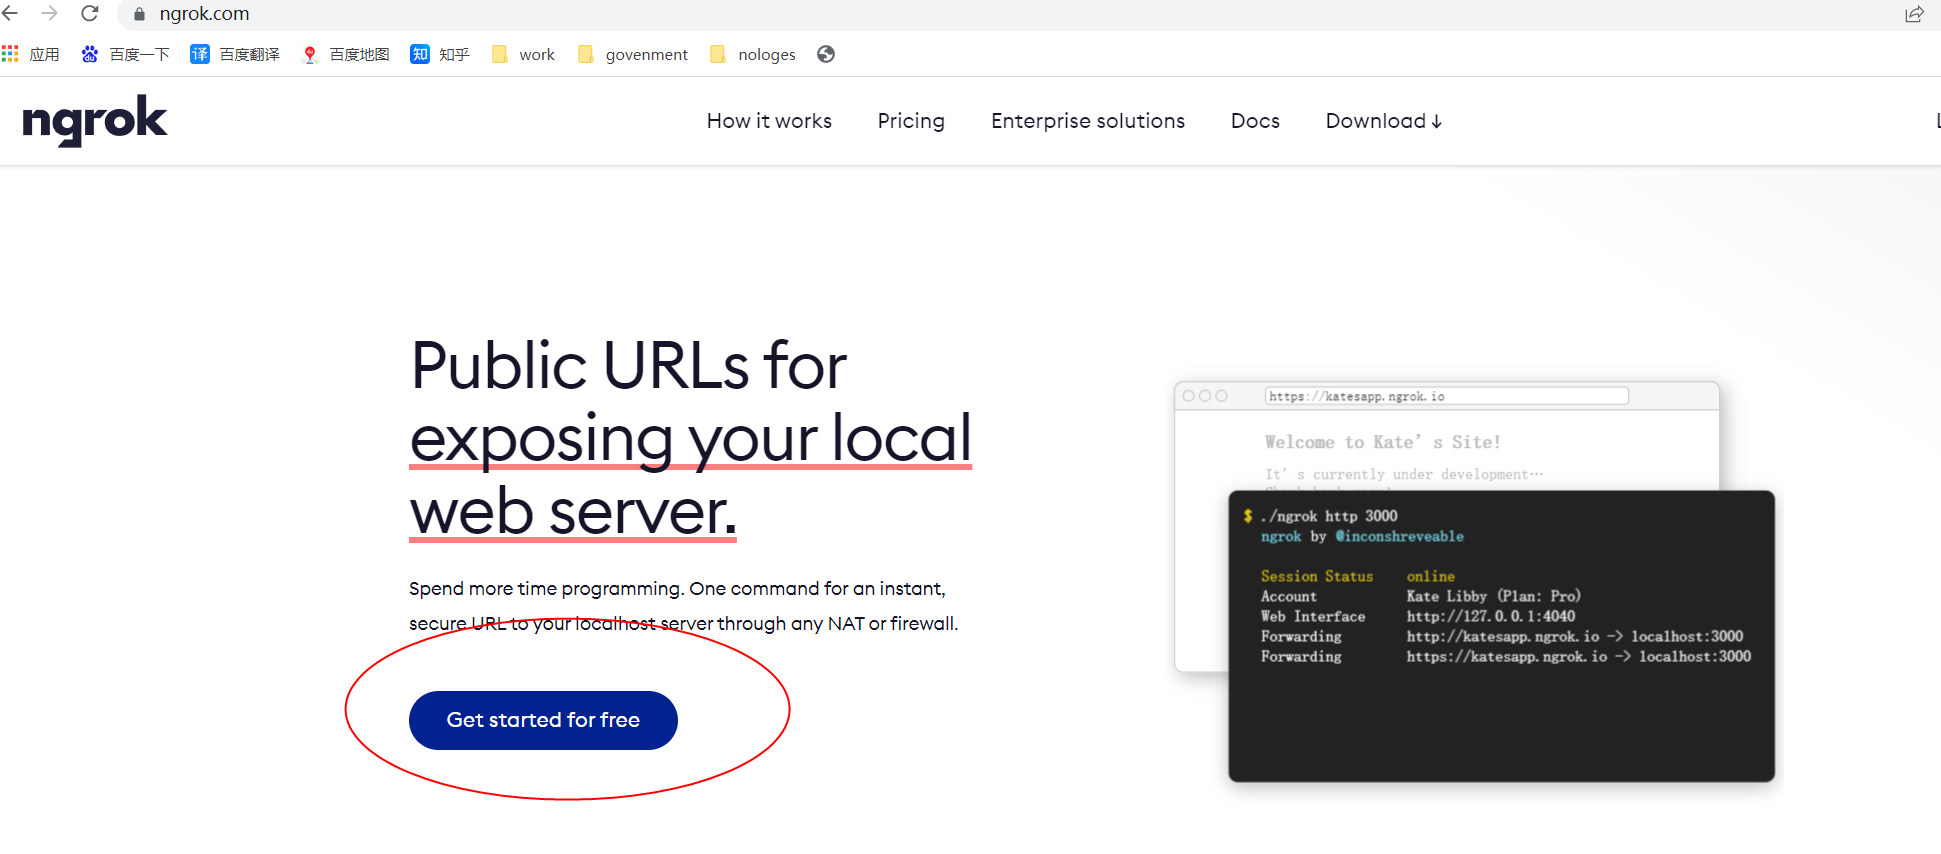Click the "@inconshreveable" text in terminal
This screenshot has height=854, width=1941.
coord(1399,537)
